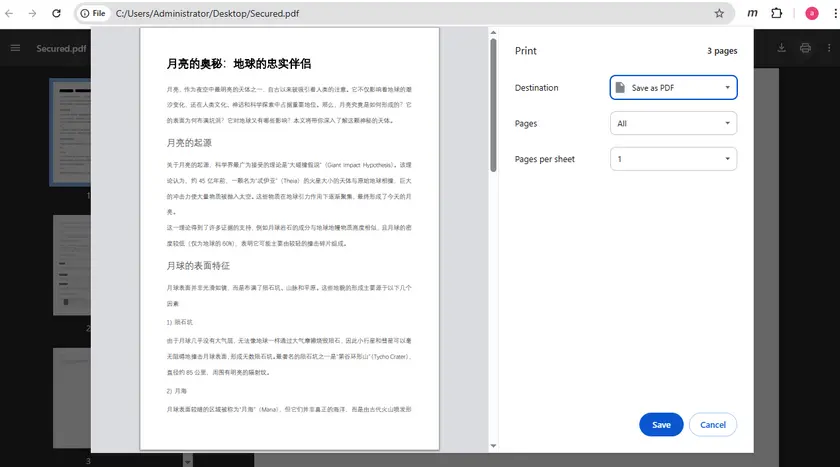
Task: Click the 'Secured.pdf' title in viewer toolbar
Action: (x=61, y=48)
